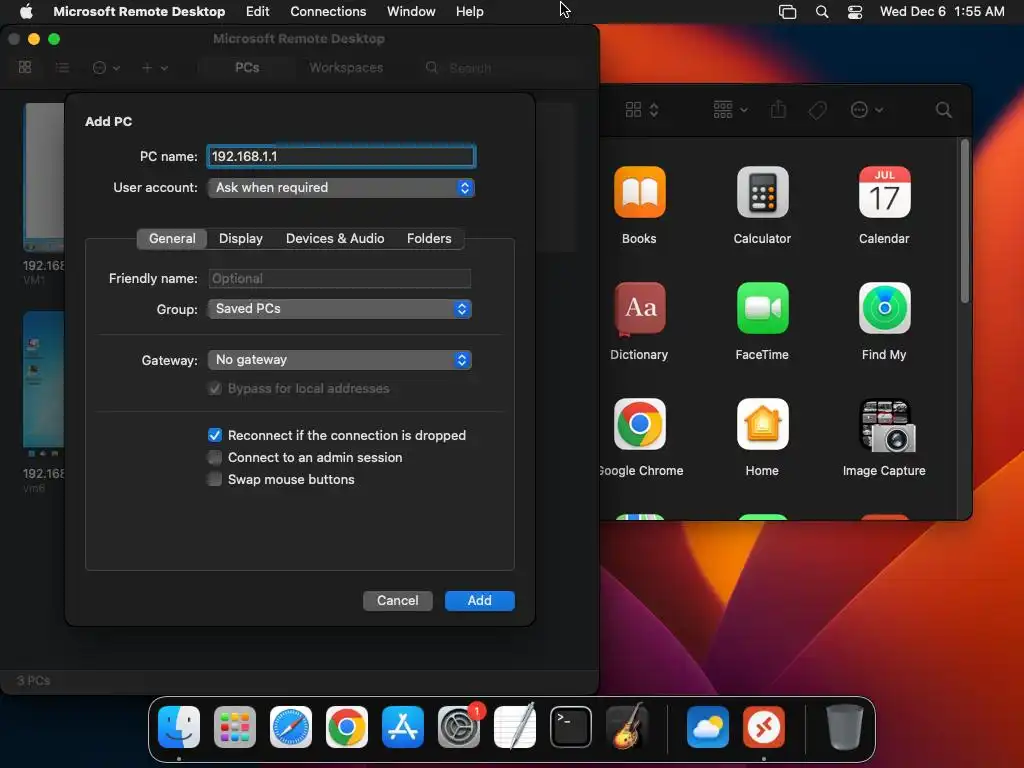
Task: Click the Finder share icon
Action: point(778,109)
